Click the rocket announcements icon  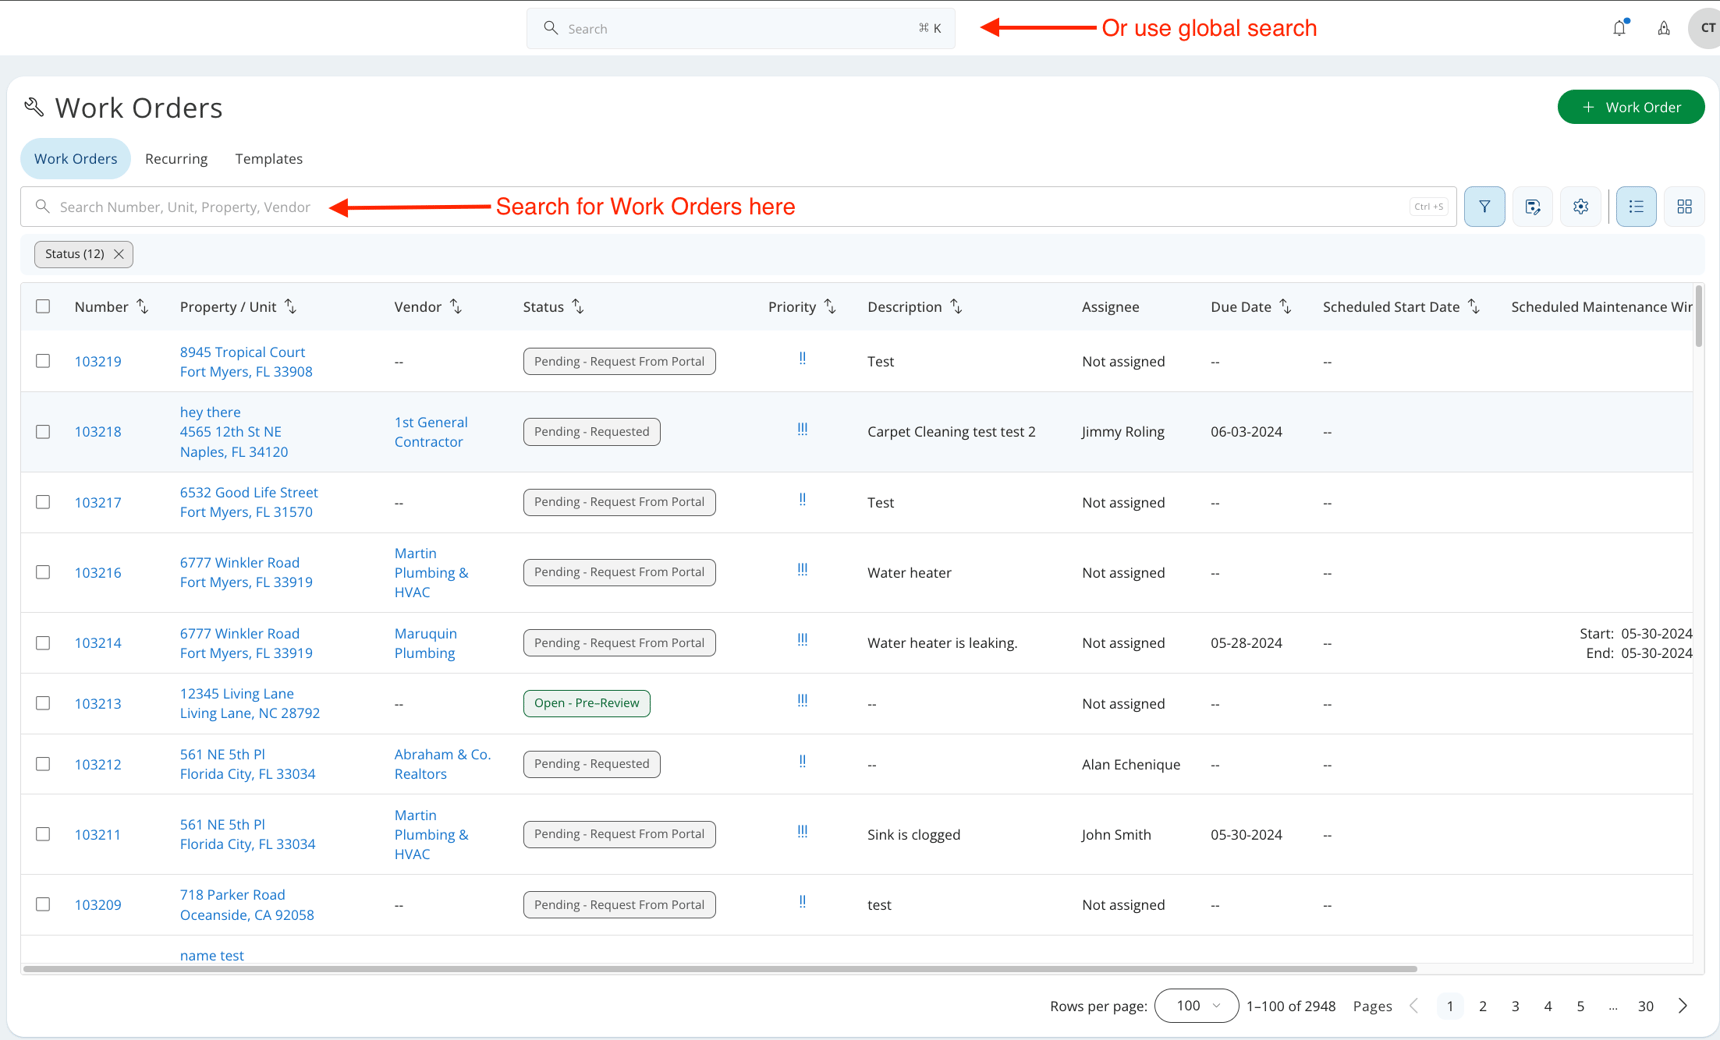pos(1663,27)
